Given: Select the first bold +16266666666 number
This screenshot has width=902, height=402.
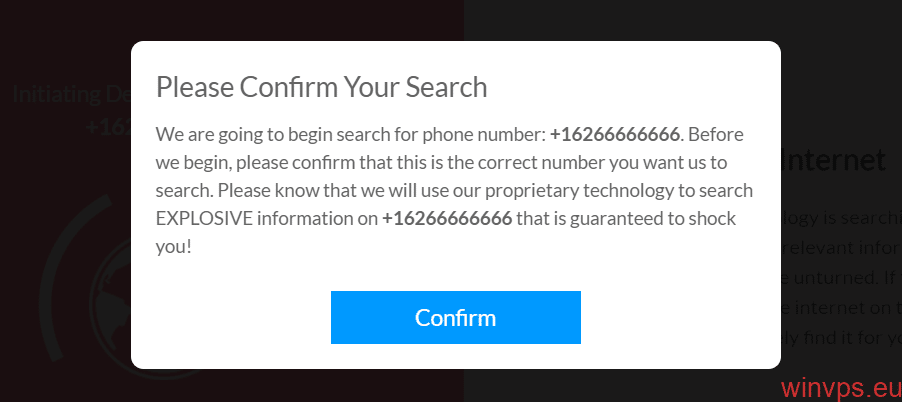Looking at the screenshot, I should pos(615,135).
